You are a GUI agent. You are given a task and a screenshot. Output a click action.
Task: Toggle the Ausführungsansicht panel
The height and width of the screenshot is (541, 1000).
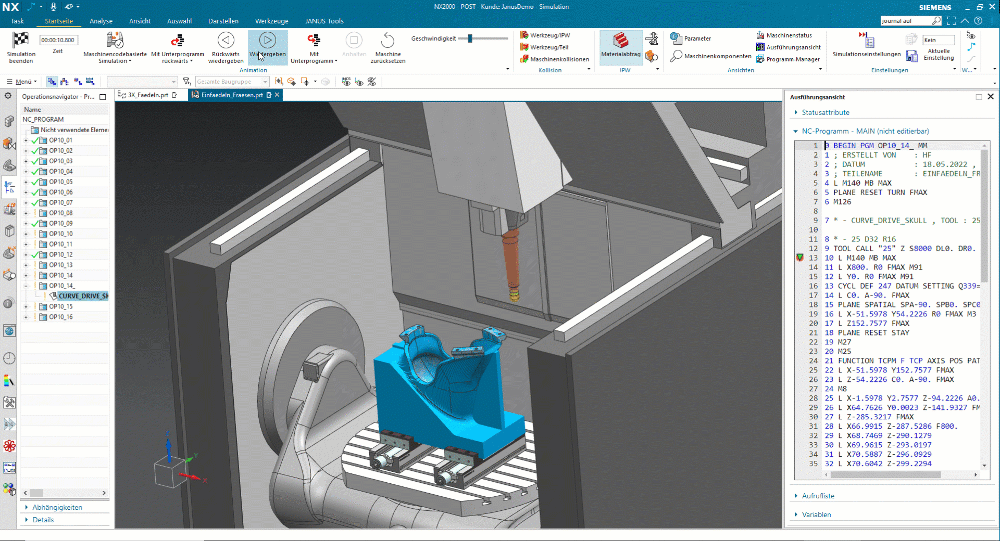tap(788, 47)
